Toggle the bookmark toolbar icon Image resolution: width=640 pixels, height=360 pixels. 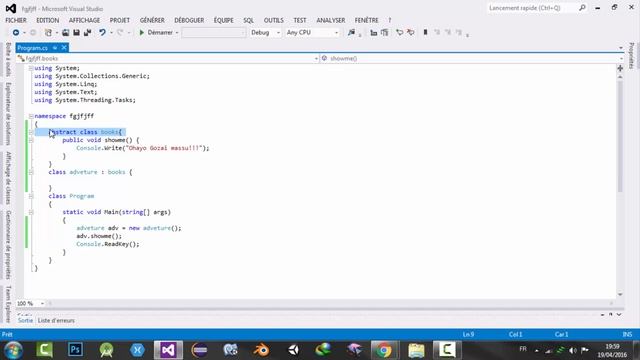[425, 32]
